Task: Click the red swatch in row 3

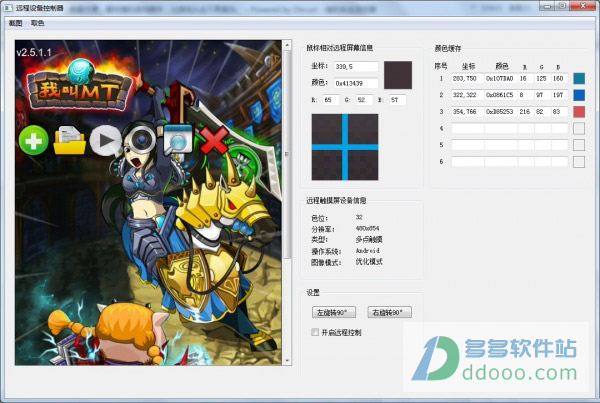Action: click(x=579, y=112)
